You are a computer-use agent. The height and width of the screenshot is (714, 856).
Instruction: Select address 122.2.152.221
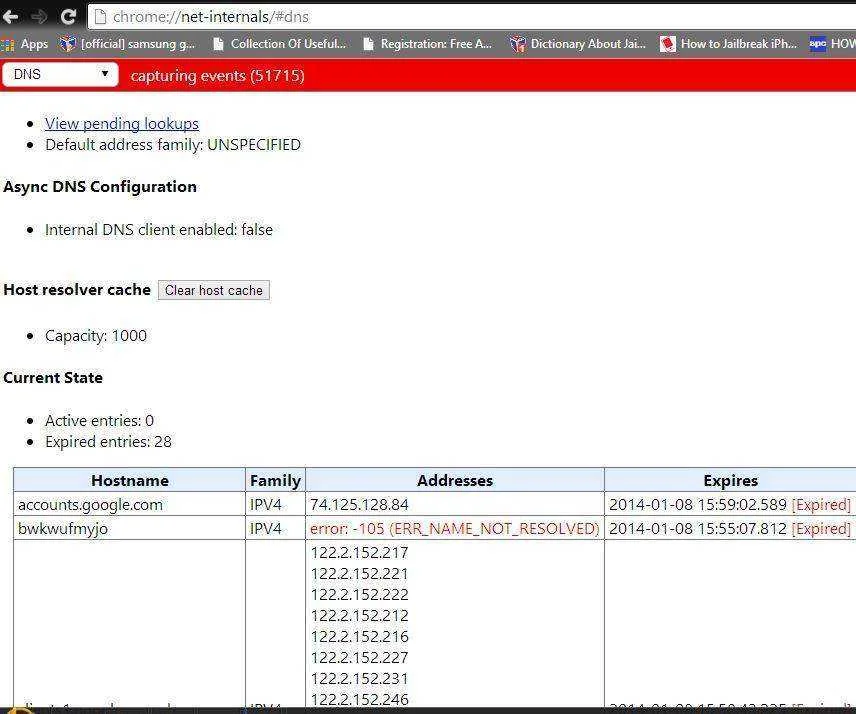[x=359, y=574]
